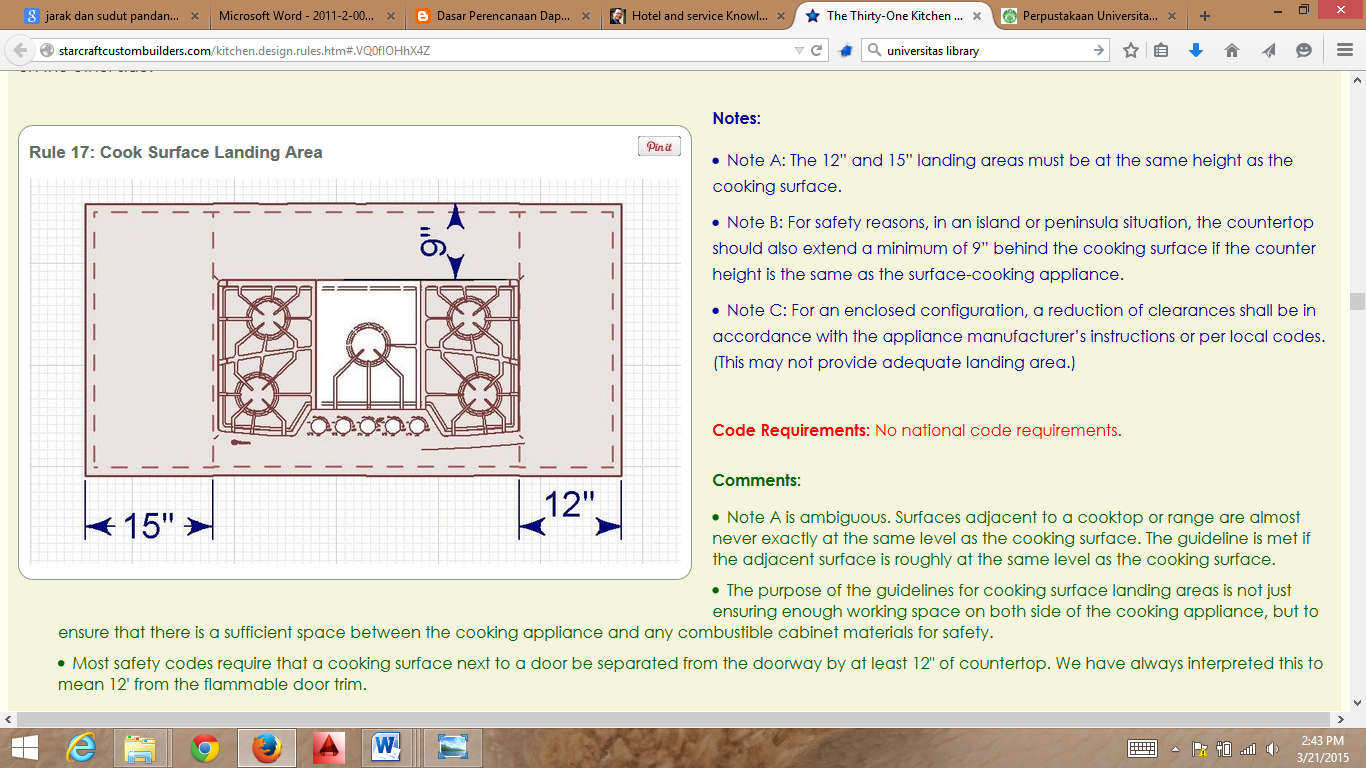The height and width of the screenshot is (768, 1366).
Task: Launch Internet Explorer from taskbar
Action: 80,748
